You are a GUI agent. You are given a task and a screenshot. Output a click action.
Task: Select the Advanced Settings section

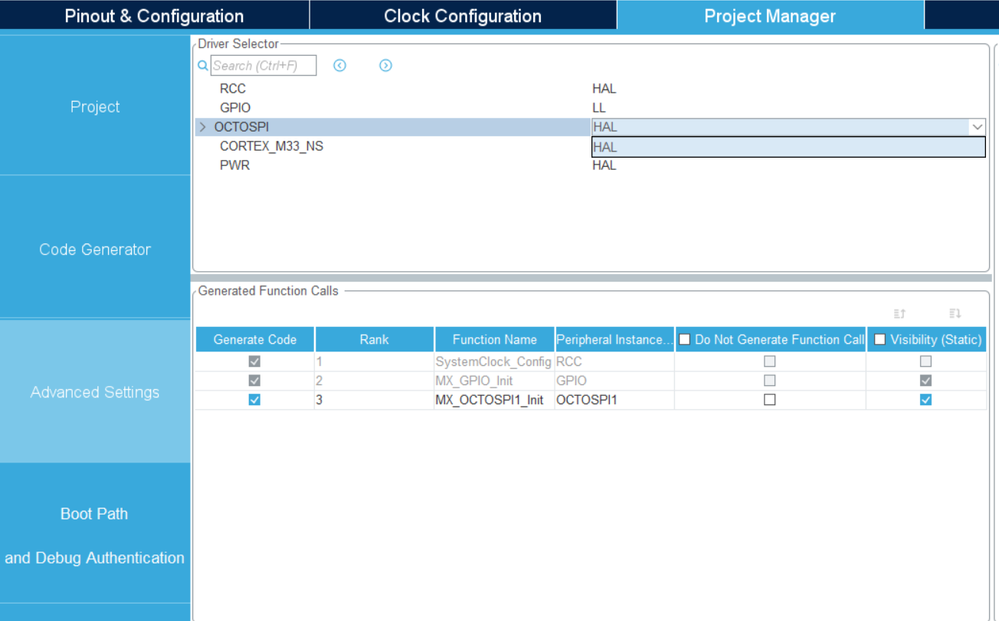click(x=95, y=392)
